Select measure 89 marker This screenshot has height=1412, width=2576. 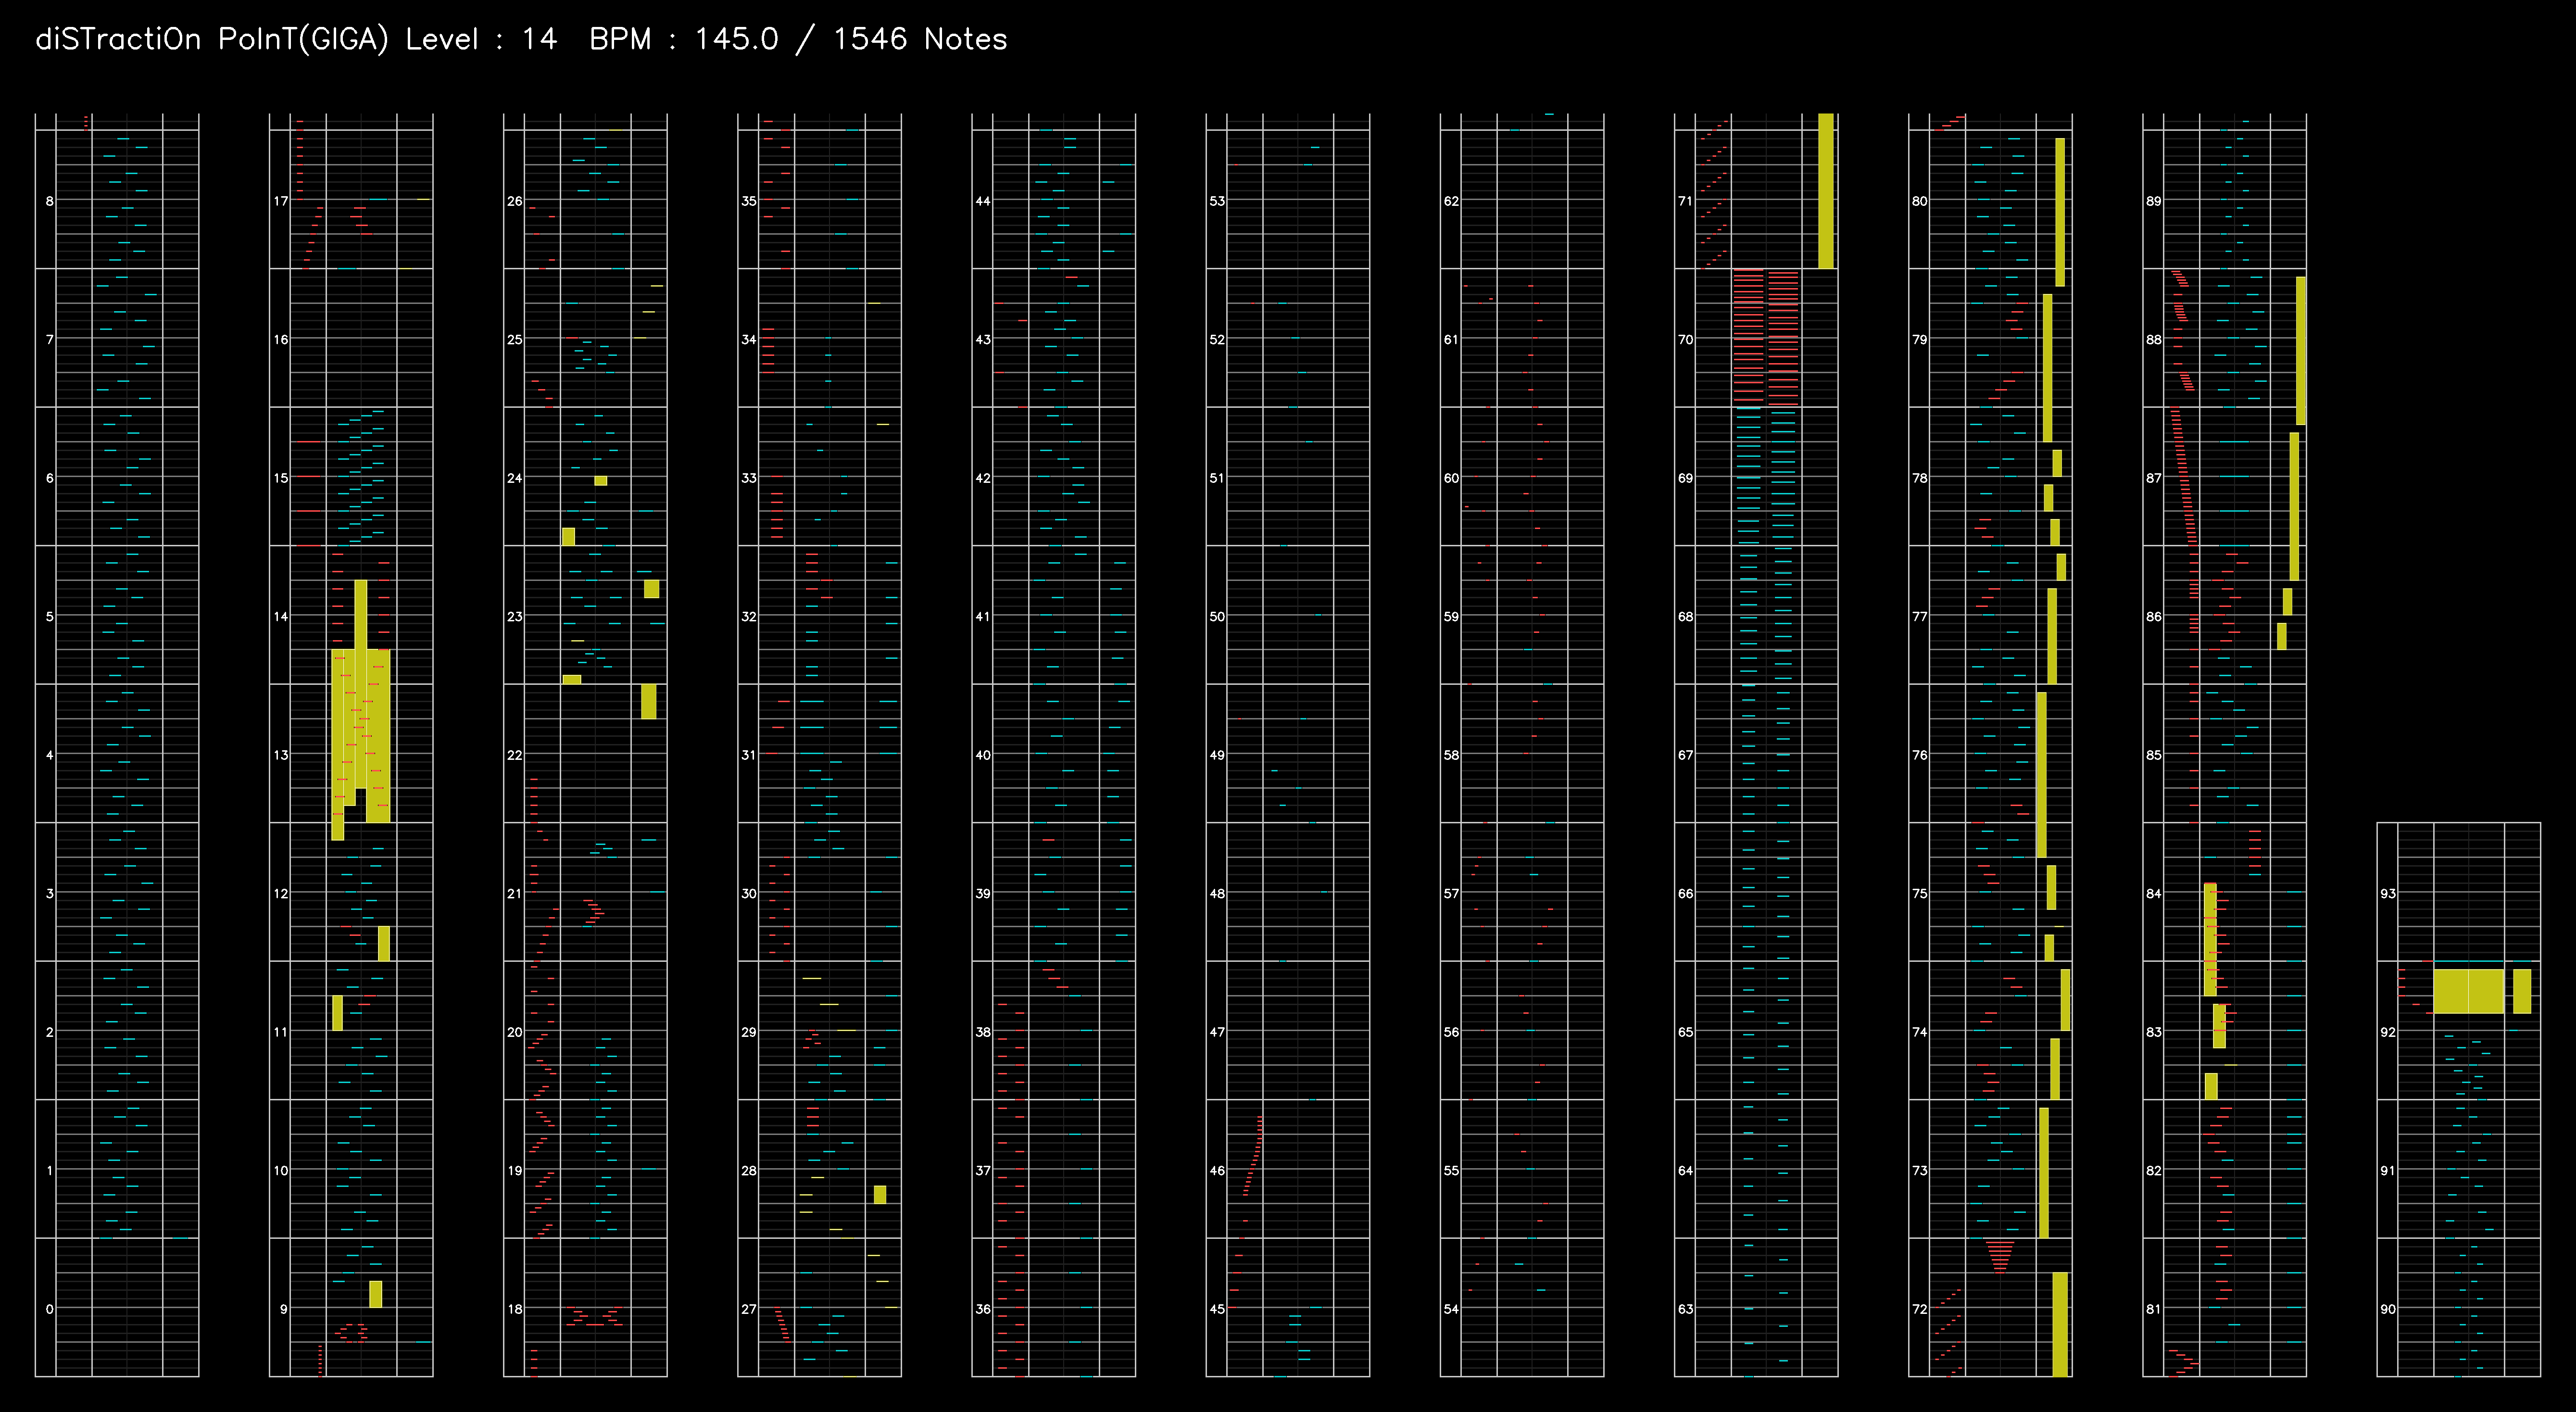click(x=2154, y=201)
